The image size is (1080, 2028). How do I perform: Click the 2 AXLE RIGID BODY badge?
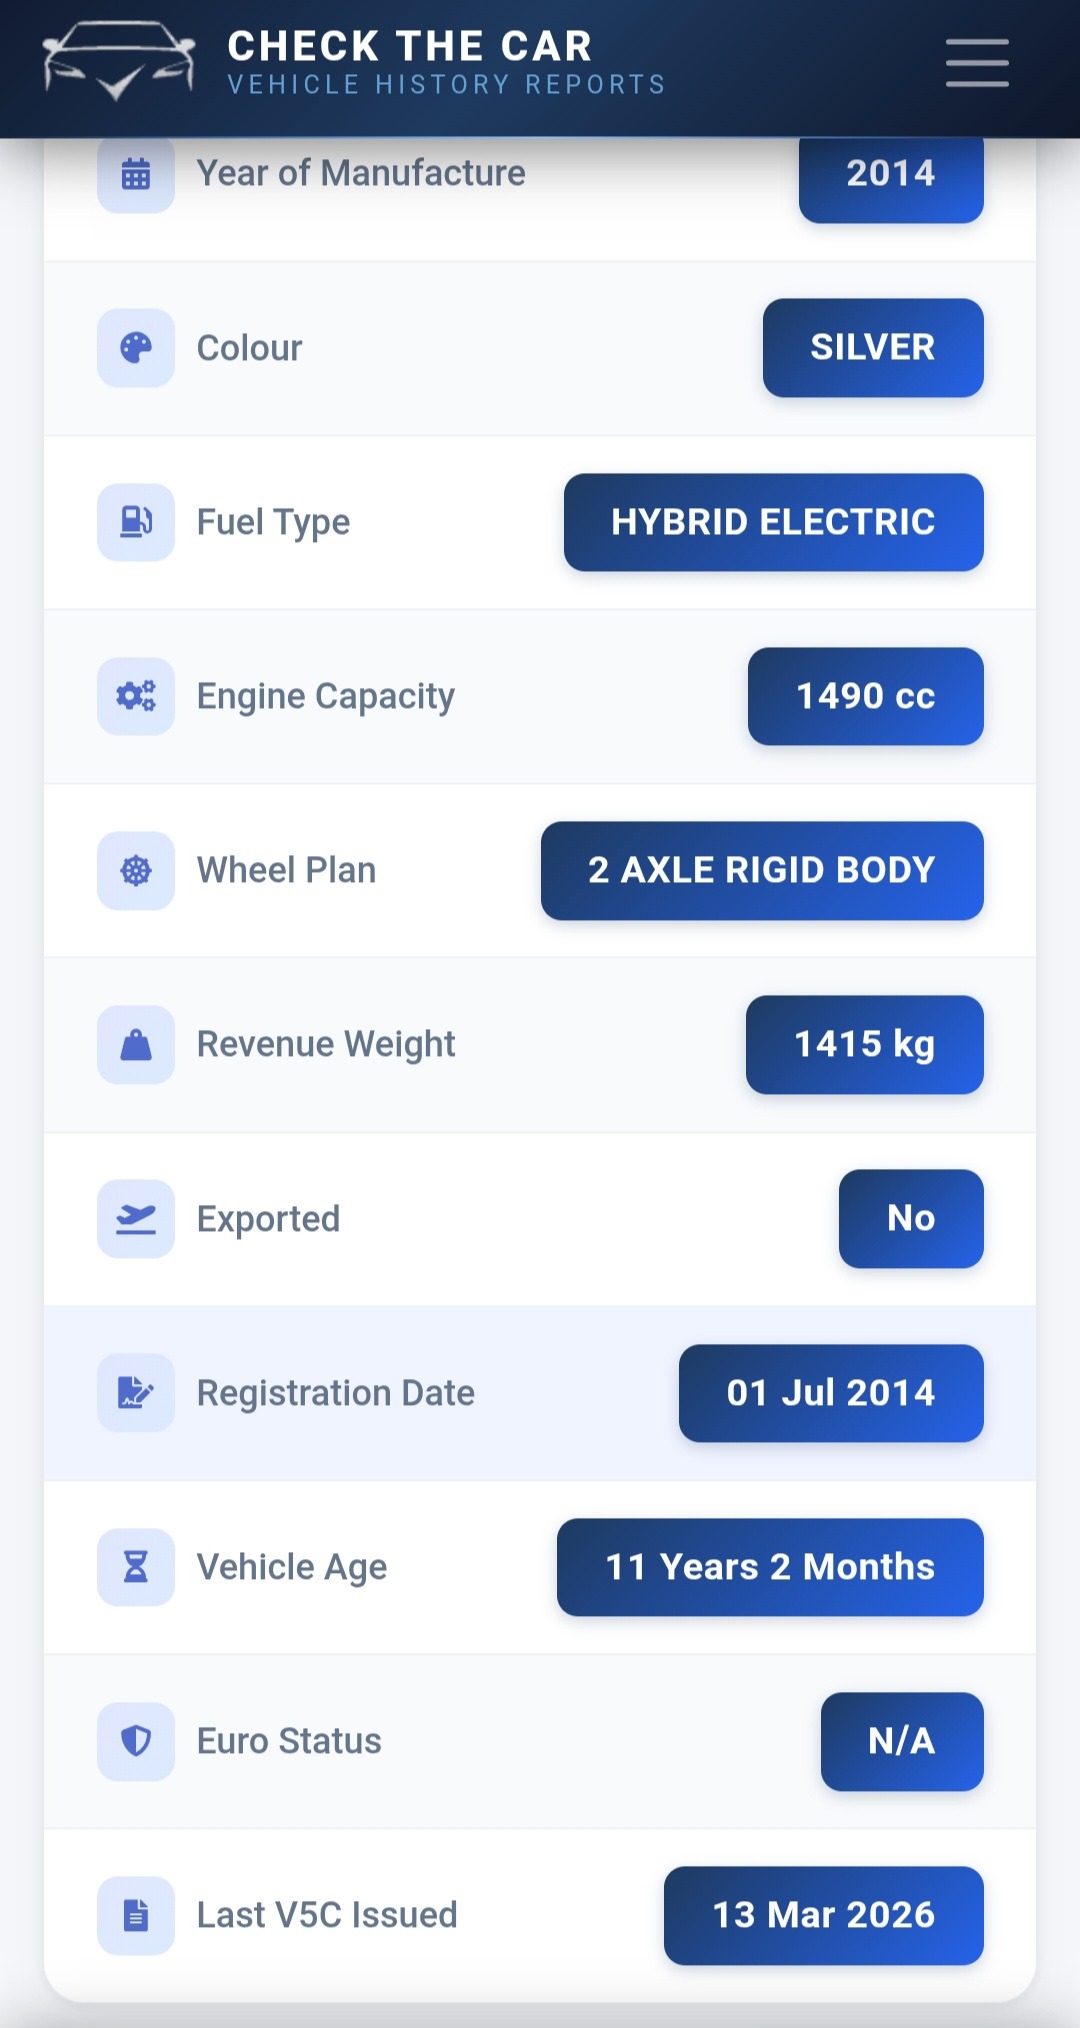click(x=761, y=870)
